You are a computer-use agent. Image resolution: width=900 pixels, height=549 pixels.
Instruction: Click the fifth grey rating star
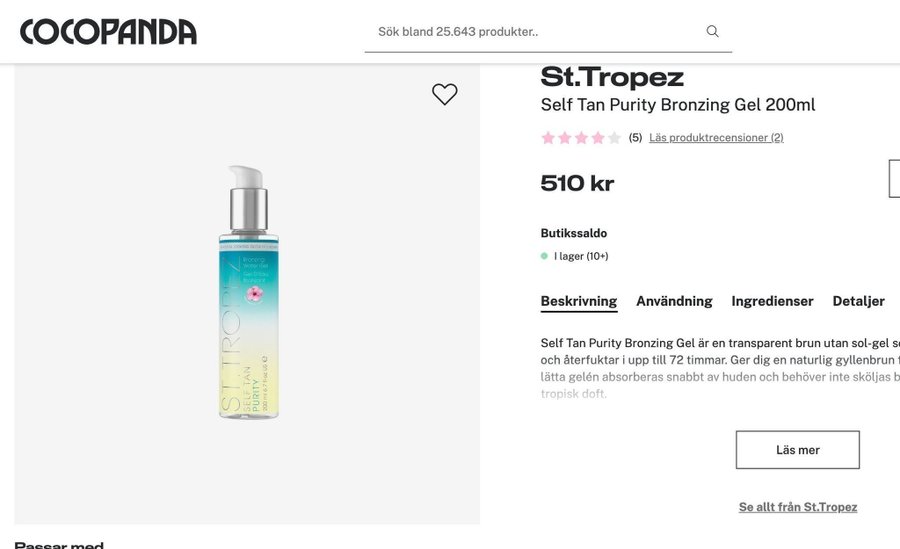click(615, 138)
